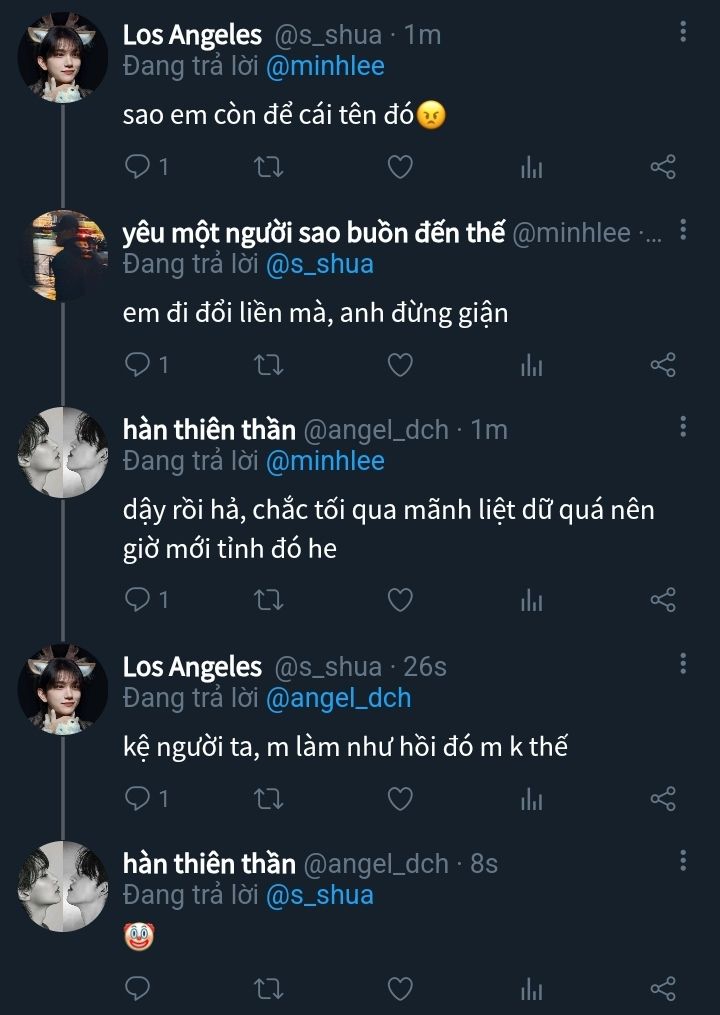Like the 'dậy rồi hả' tweet
The width and height of the screenshot is (720, 1015).
[400, 599]
